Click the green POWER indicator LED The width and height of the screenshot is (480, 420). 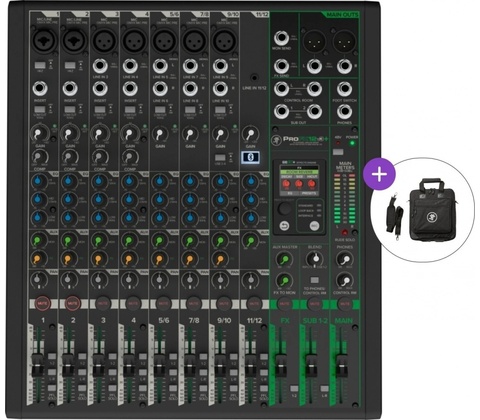click(352, 143)
